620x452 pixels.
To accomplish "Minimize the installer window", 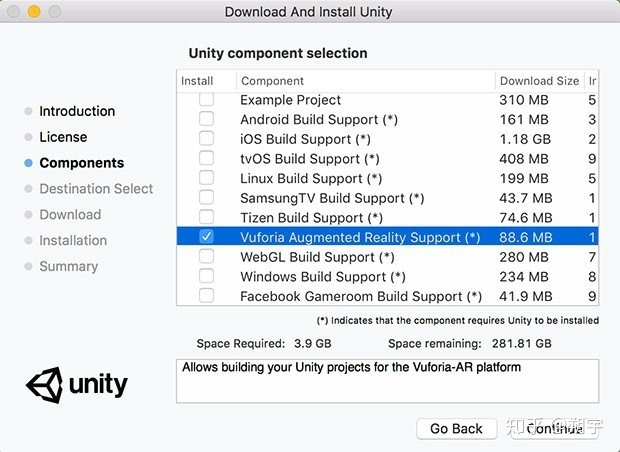I will point(34,11).
